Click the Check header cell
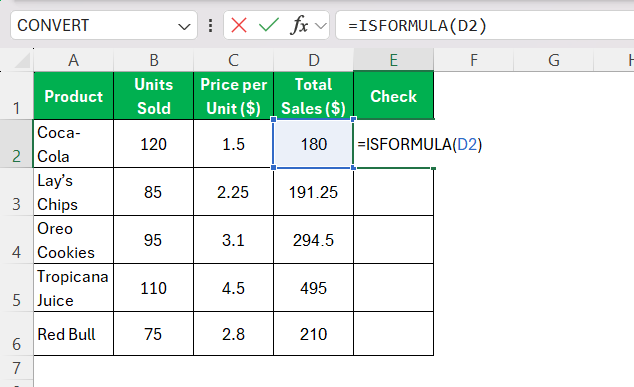 394,96
